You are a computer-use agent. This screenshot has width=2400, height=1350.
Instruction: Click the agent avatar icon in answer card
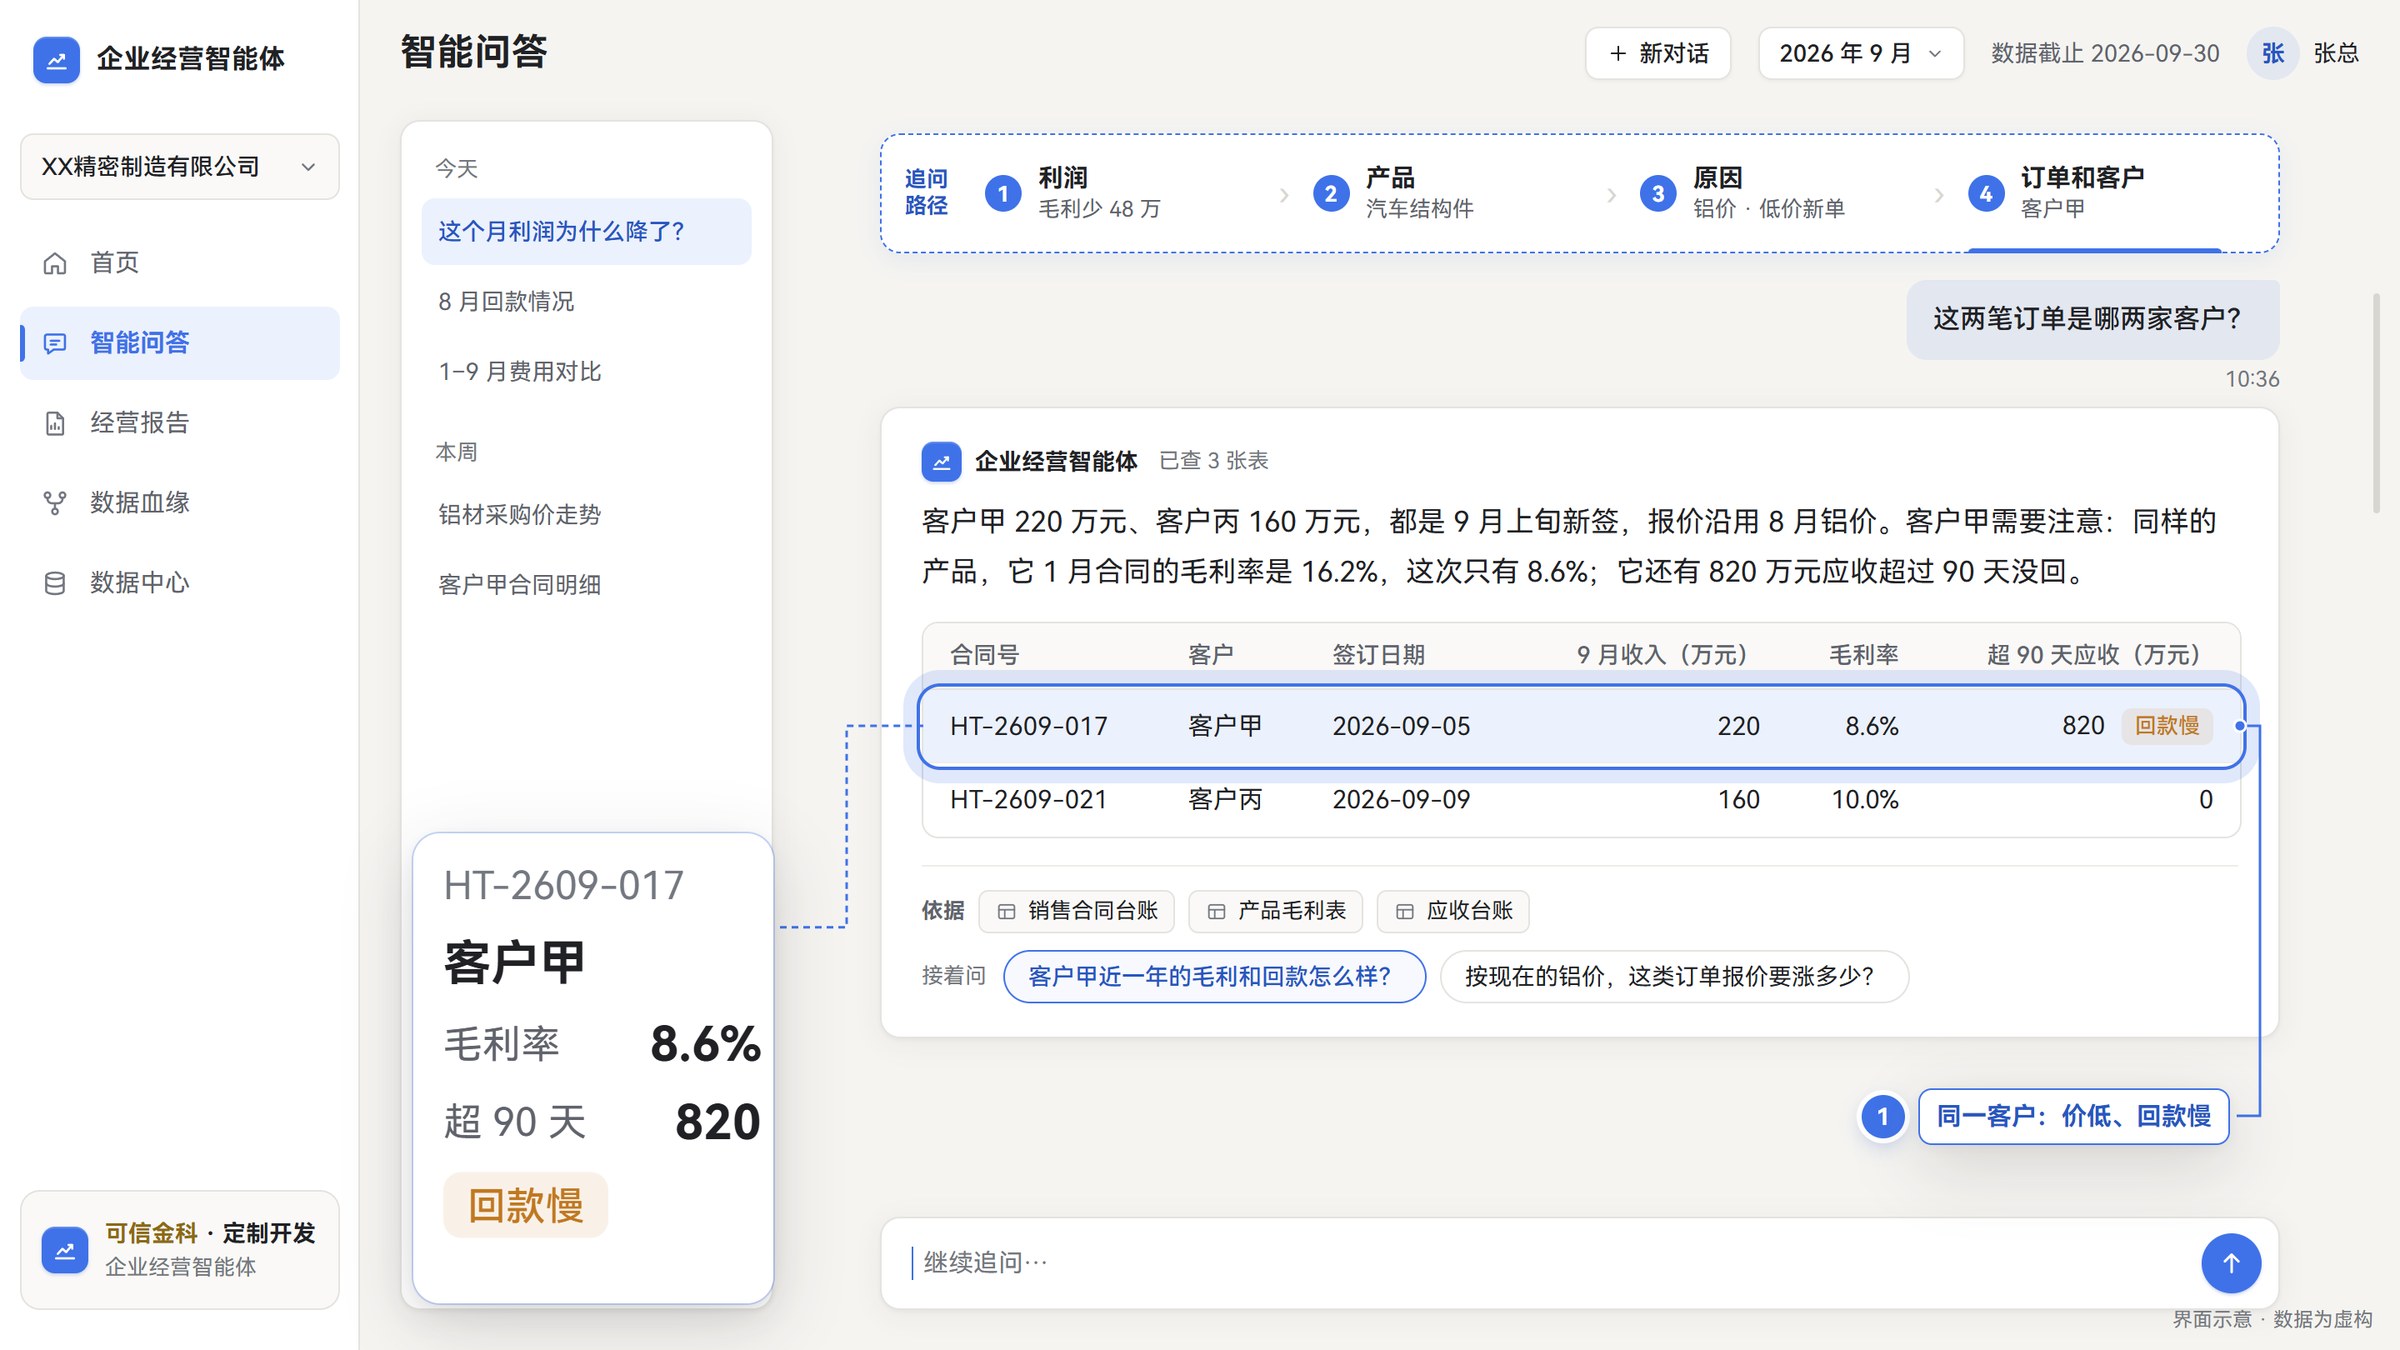tap(941, 461)
